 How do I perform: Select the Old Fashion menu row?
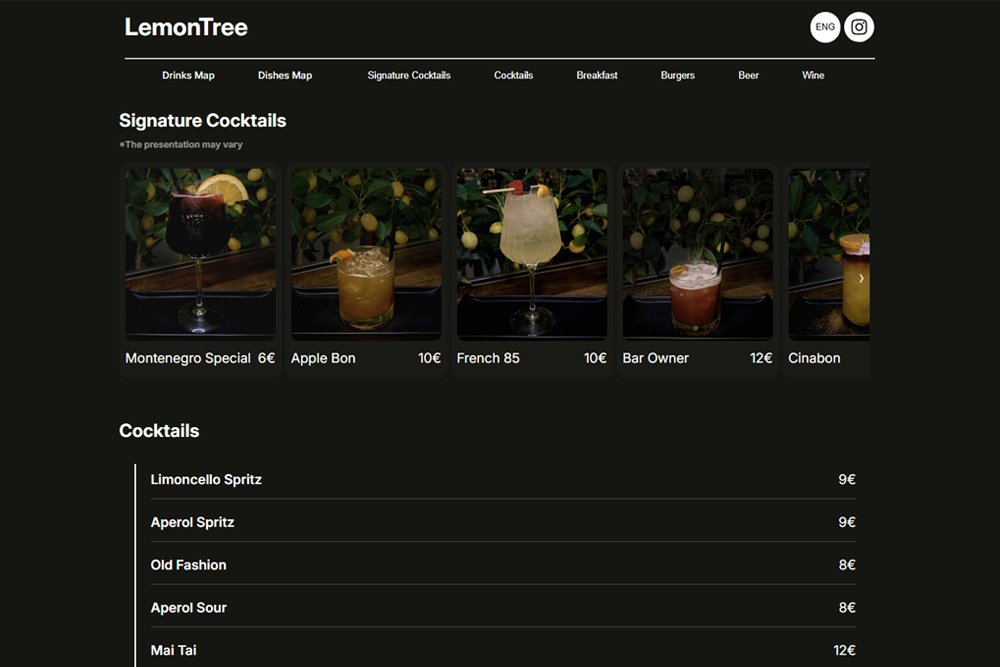[x=500, y=564]
